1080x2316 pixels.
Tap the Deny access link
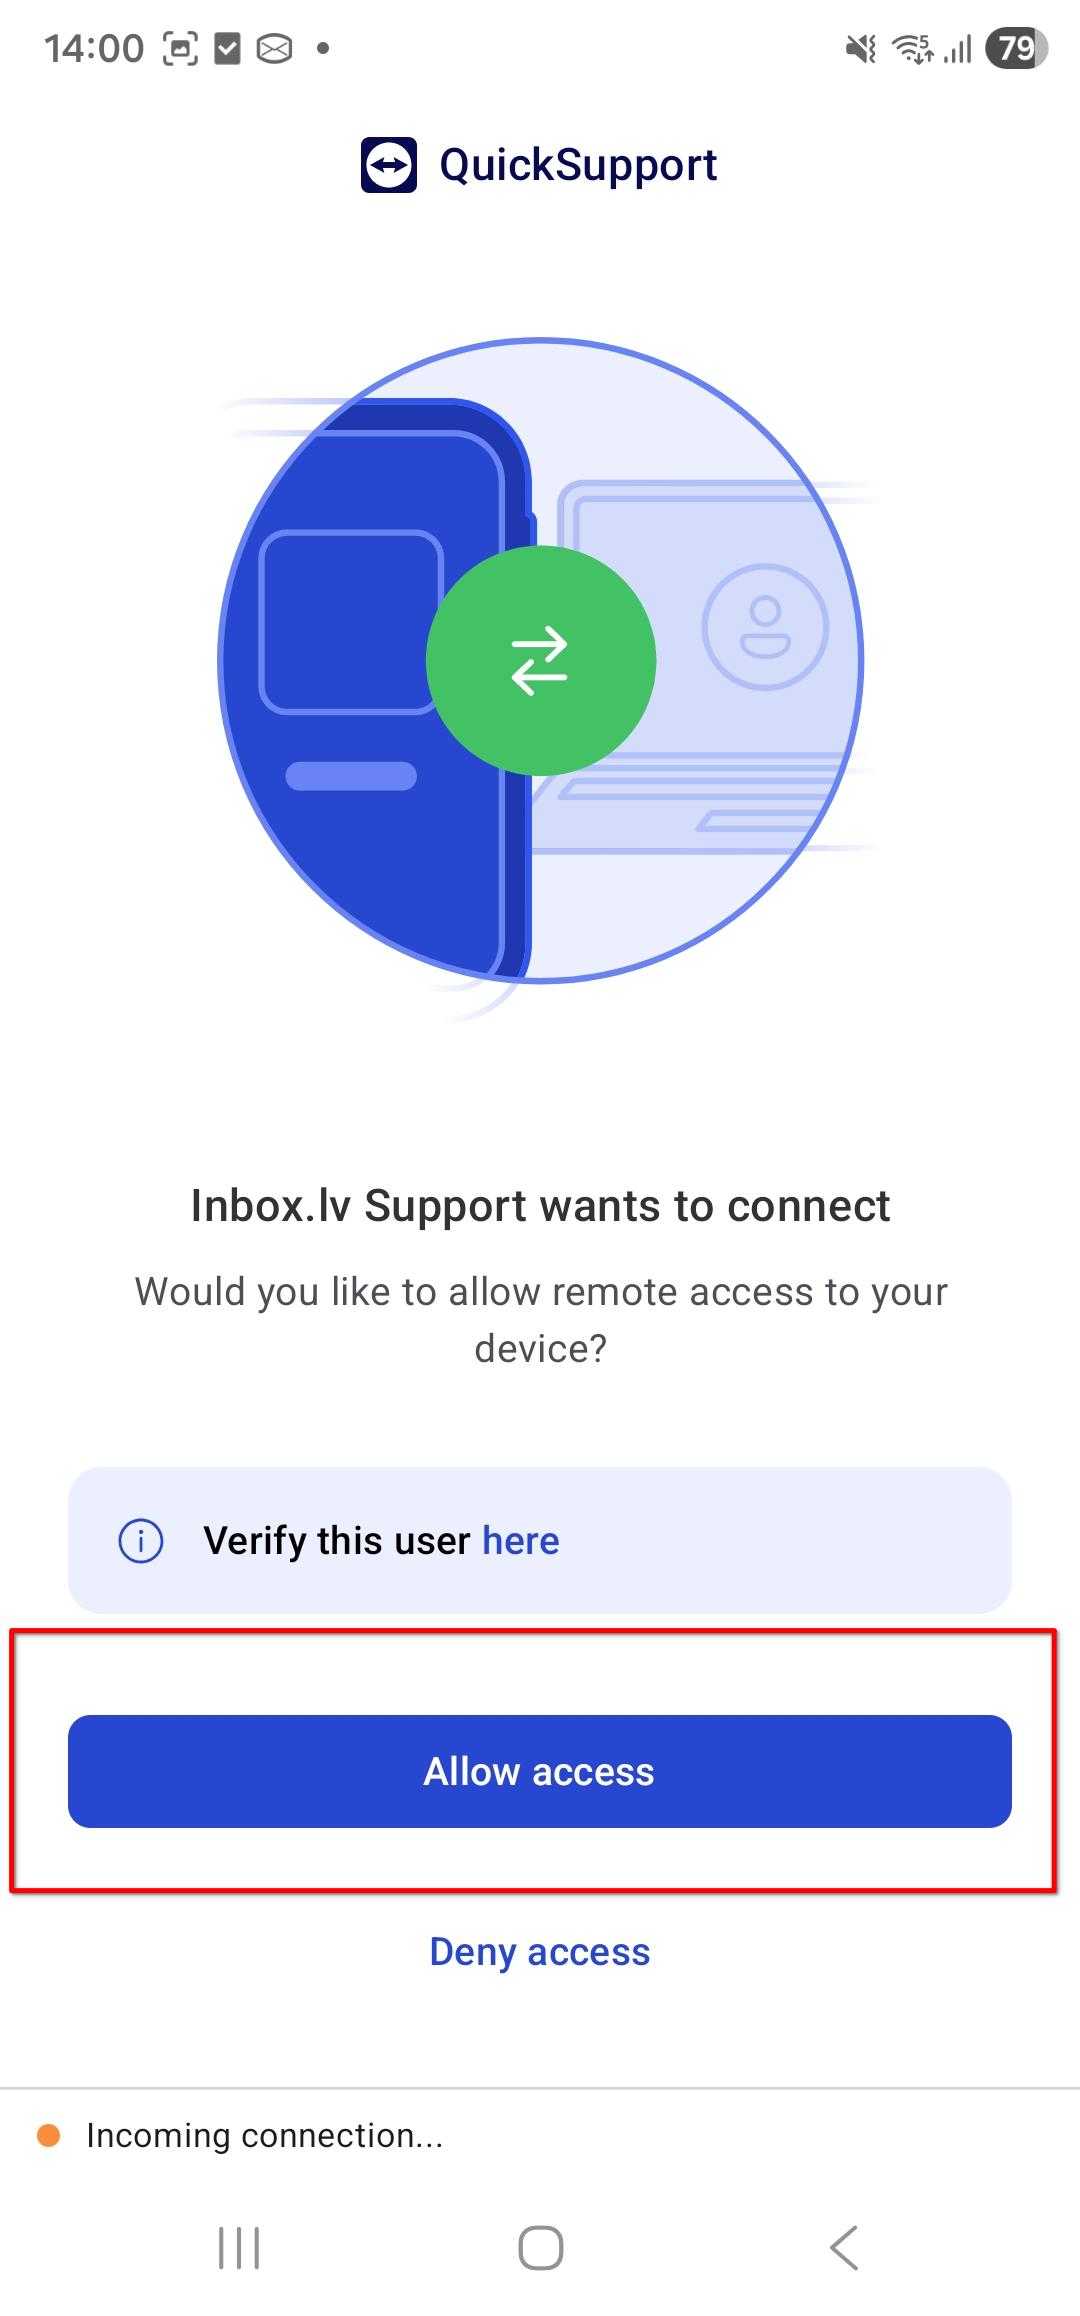click(540, 1951)
